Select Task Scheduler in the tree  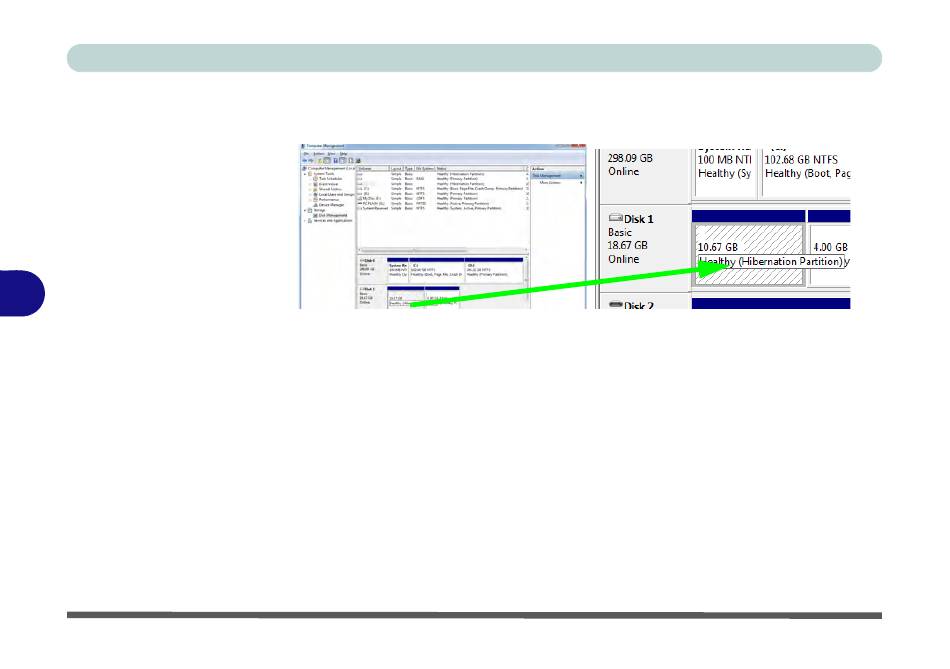[x=326, y=179]
